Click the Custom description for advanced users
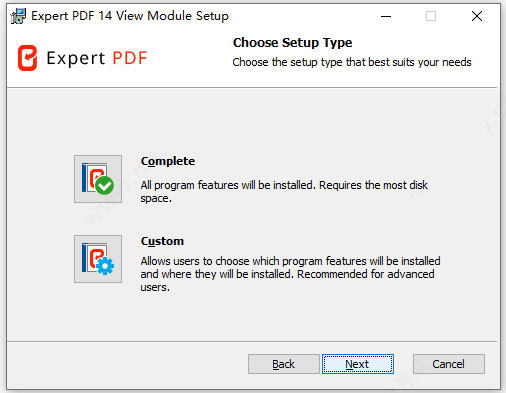The width and height of the screenshot is (506, 393). point(290,274)
